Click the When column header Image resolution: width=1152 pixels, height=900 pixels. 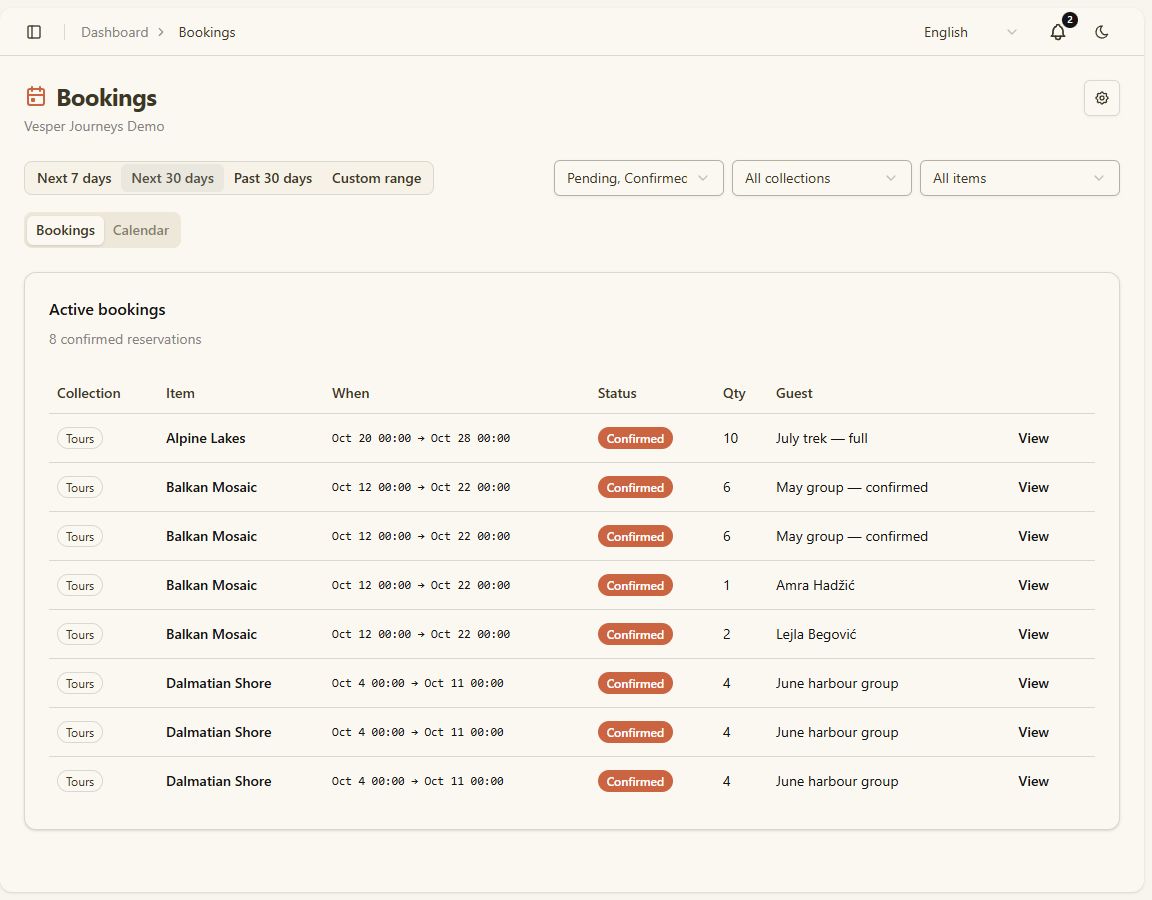click(x=350, y=393)
